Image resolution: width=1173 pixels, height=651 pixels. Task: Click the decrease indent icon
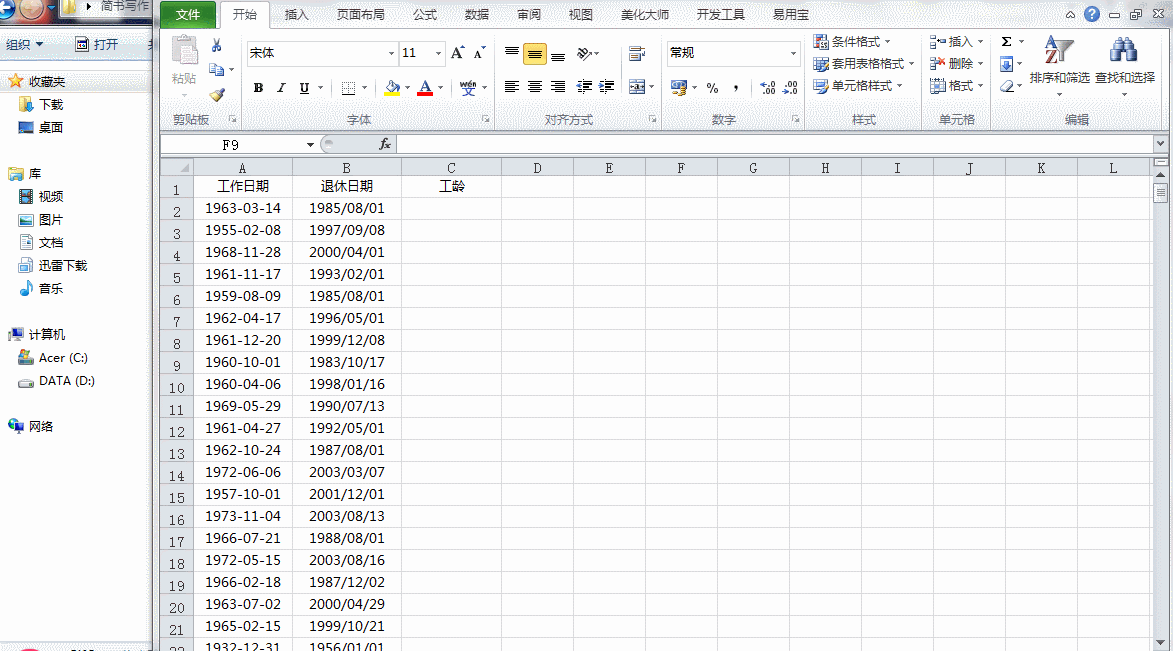click(x=584, y=87)
